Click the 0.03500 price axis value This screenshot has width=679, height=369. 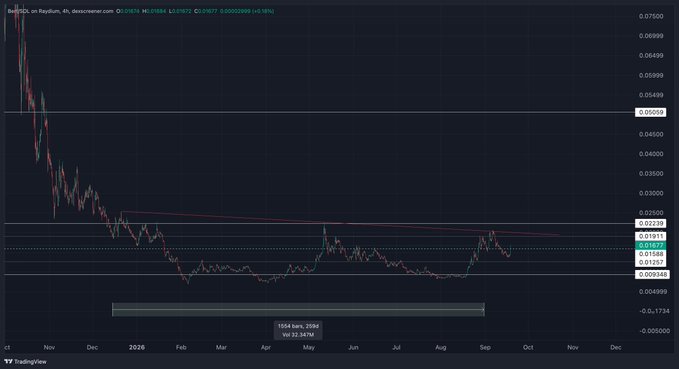pos(651,173)
